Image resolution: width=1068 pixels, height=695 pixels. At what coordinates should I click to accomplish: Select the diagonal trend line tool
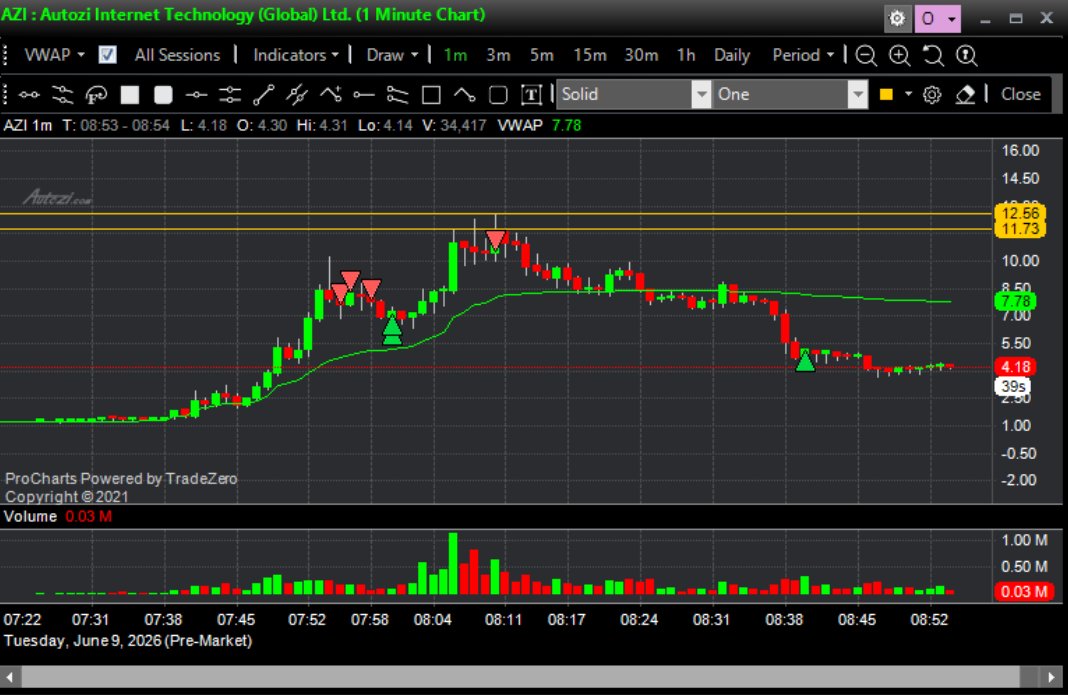pyautogui.click(x=264, y=95)
